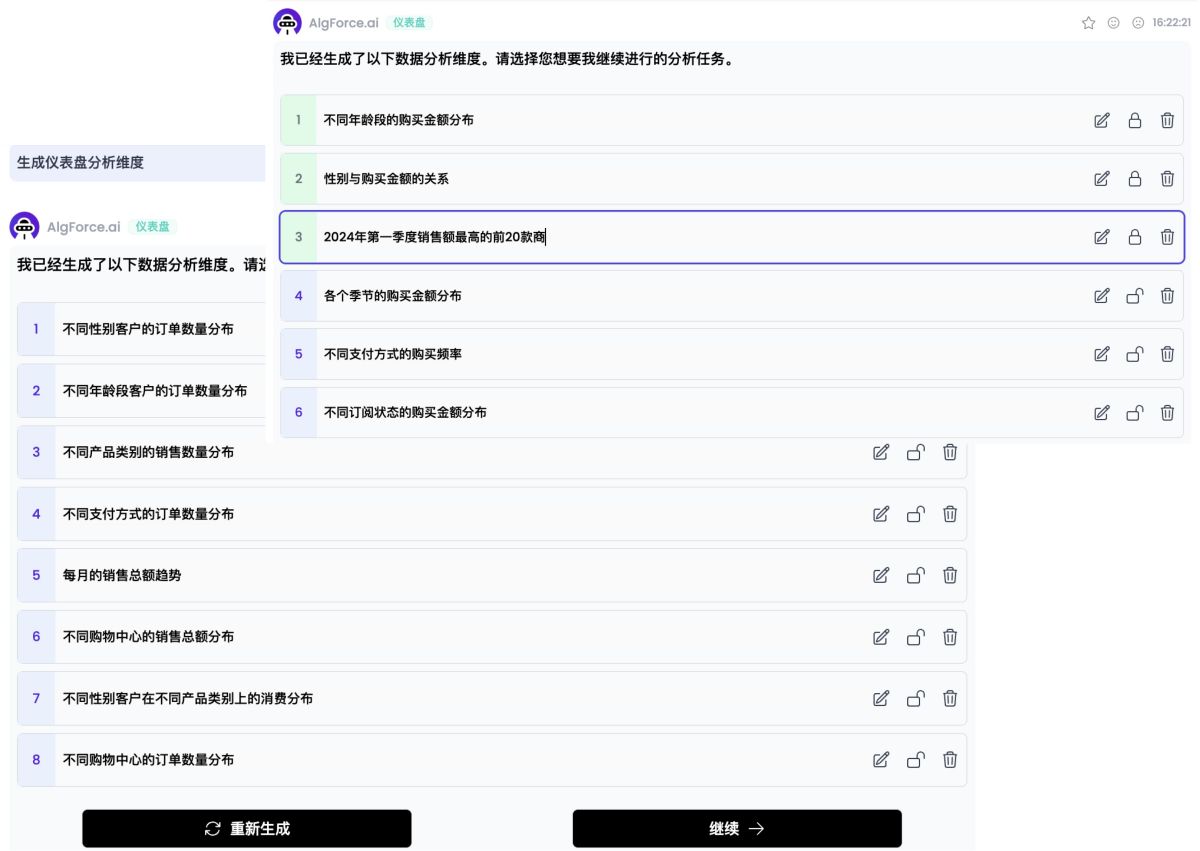Edit the 不同产品类别的销售数量分布 item
The image size is (1200, 851).
[881, 452]
